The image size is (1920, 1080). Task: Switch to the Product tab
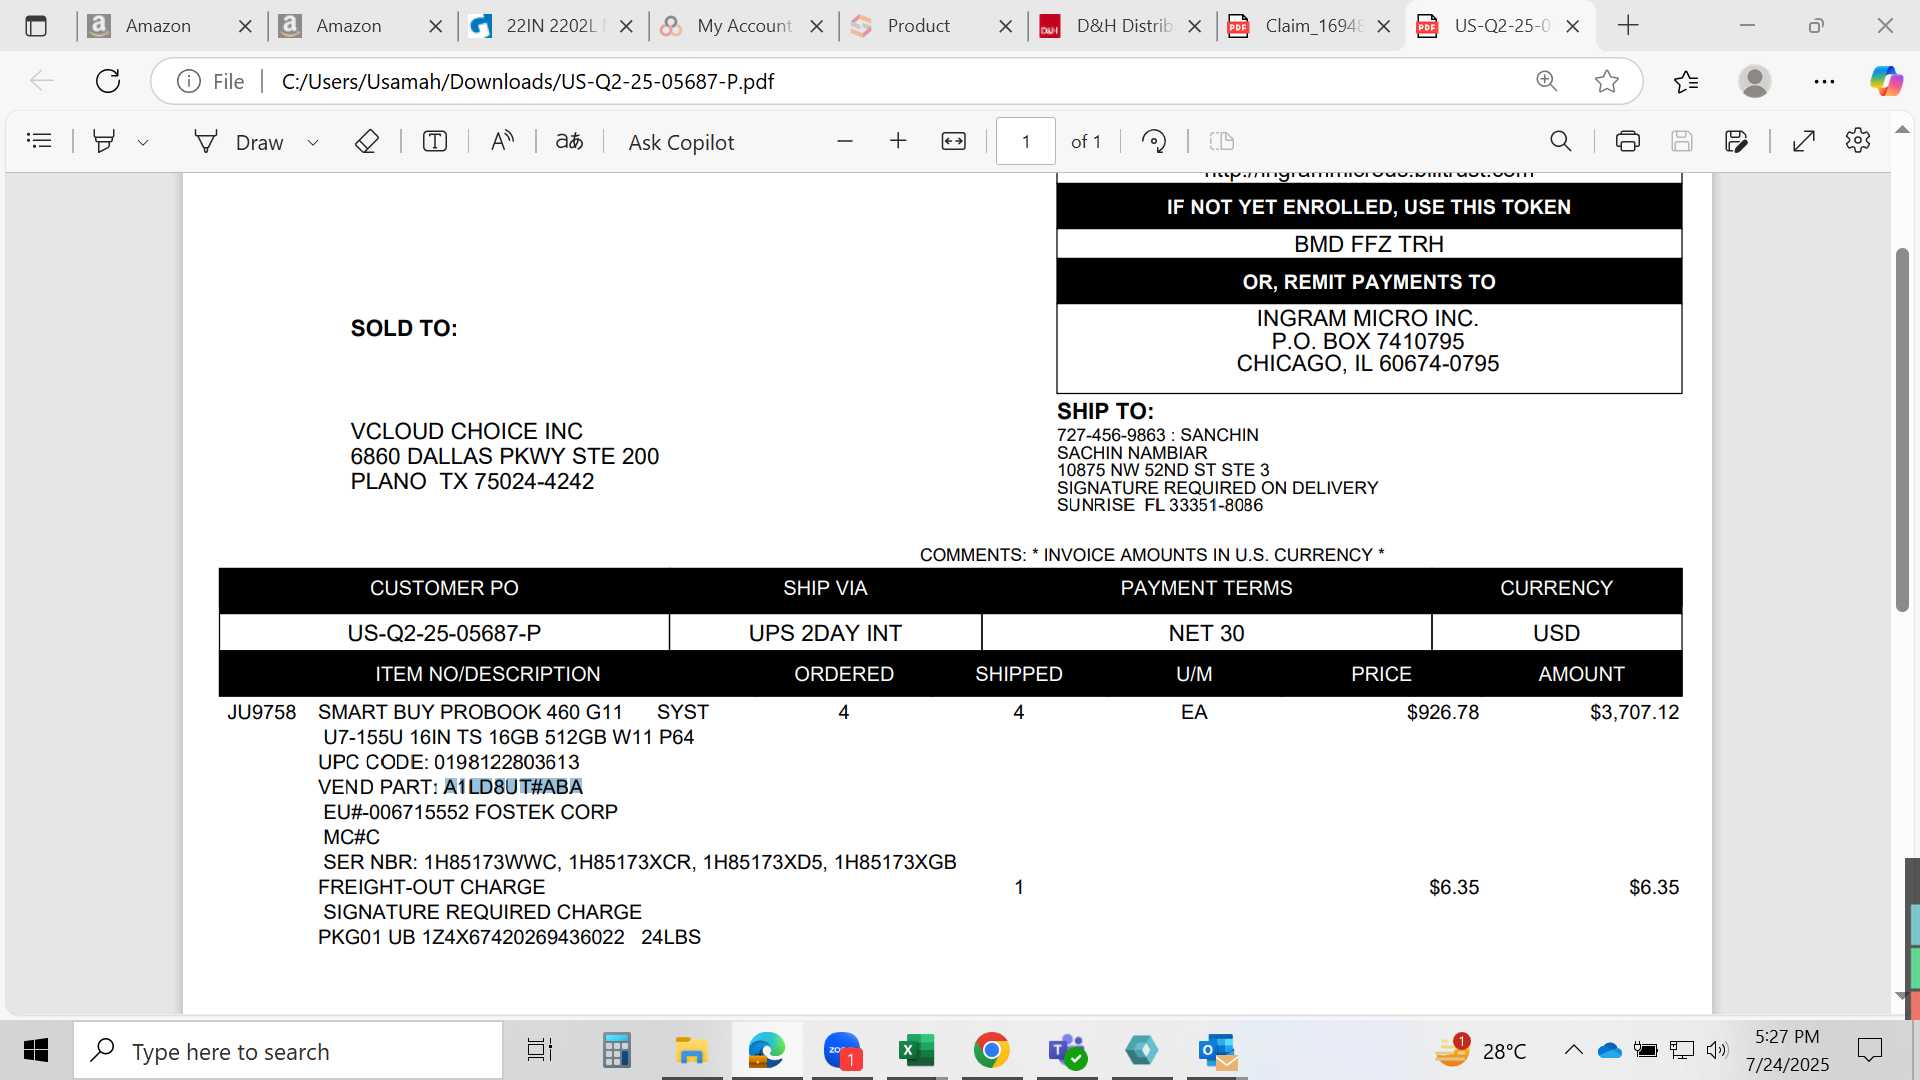tap(917, 26)
